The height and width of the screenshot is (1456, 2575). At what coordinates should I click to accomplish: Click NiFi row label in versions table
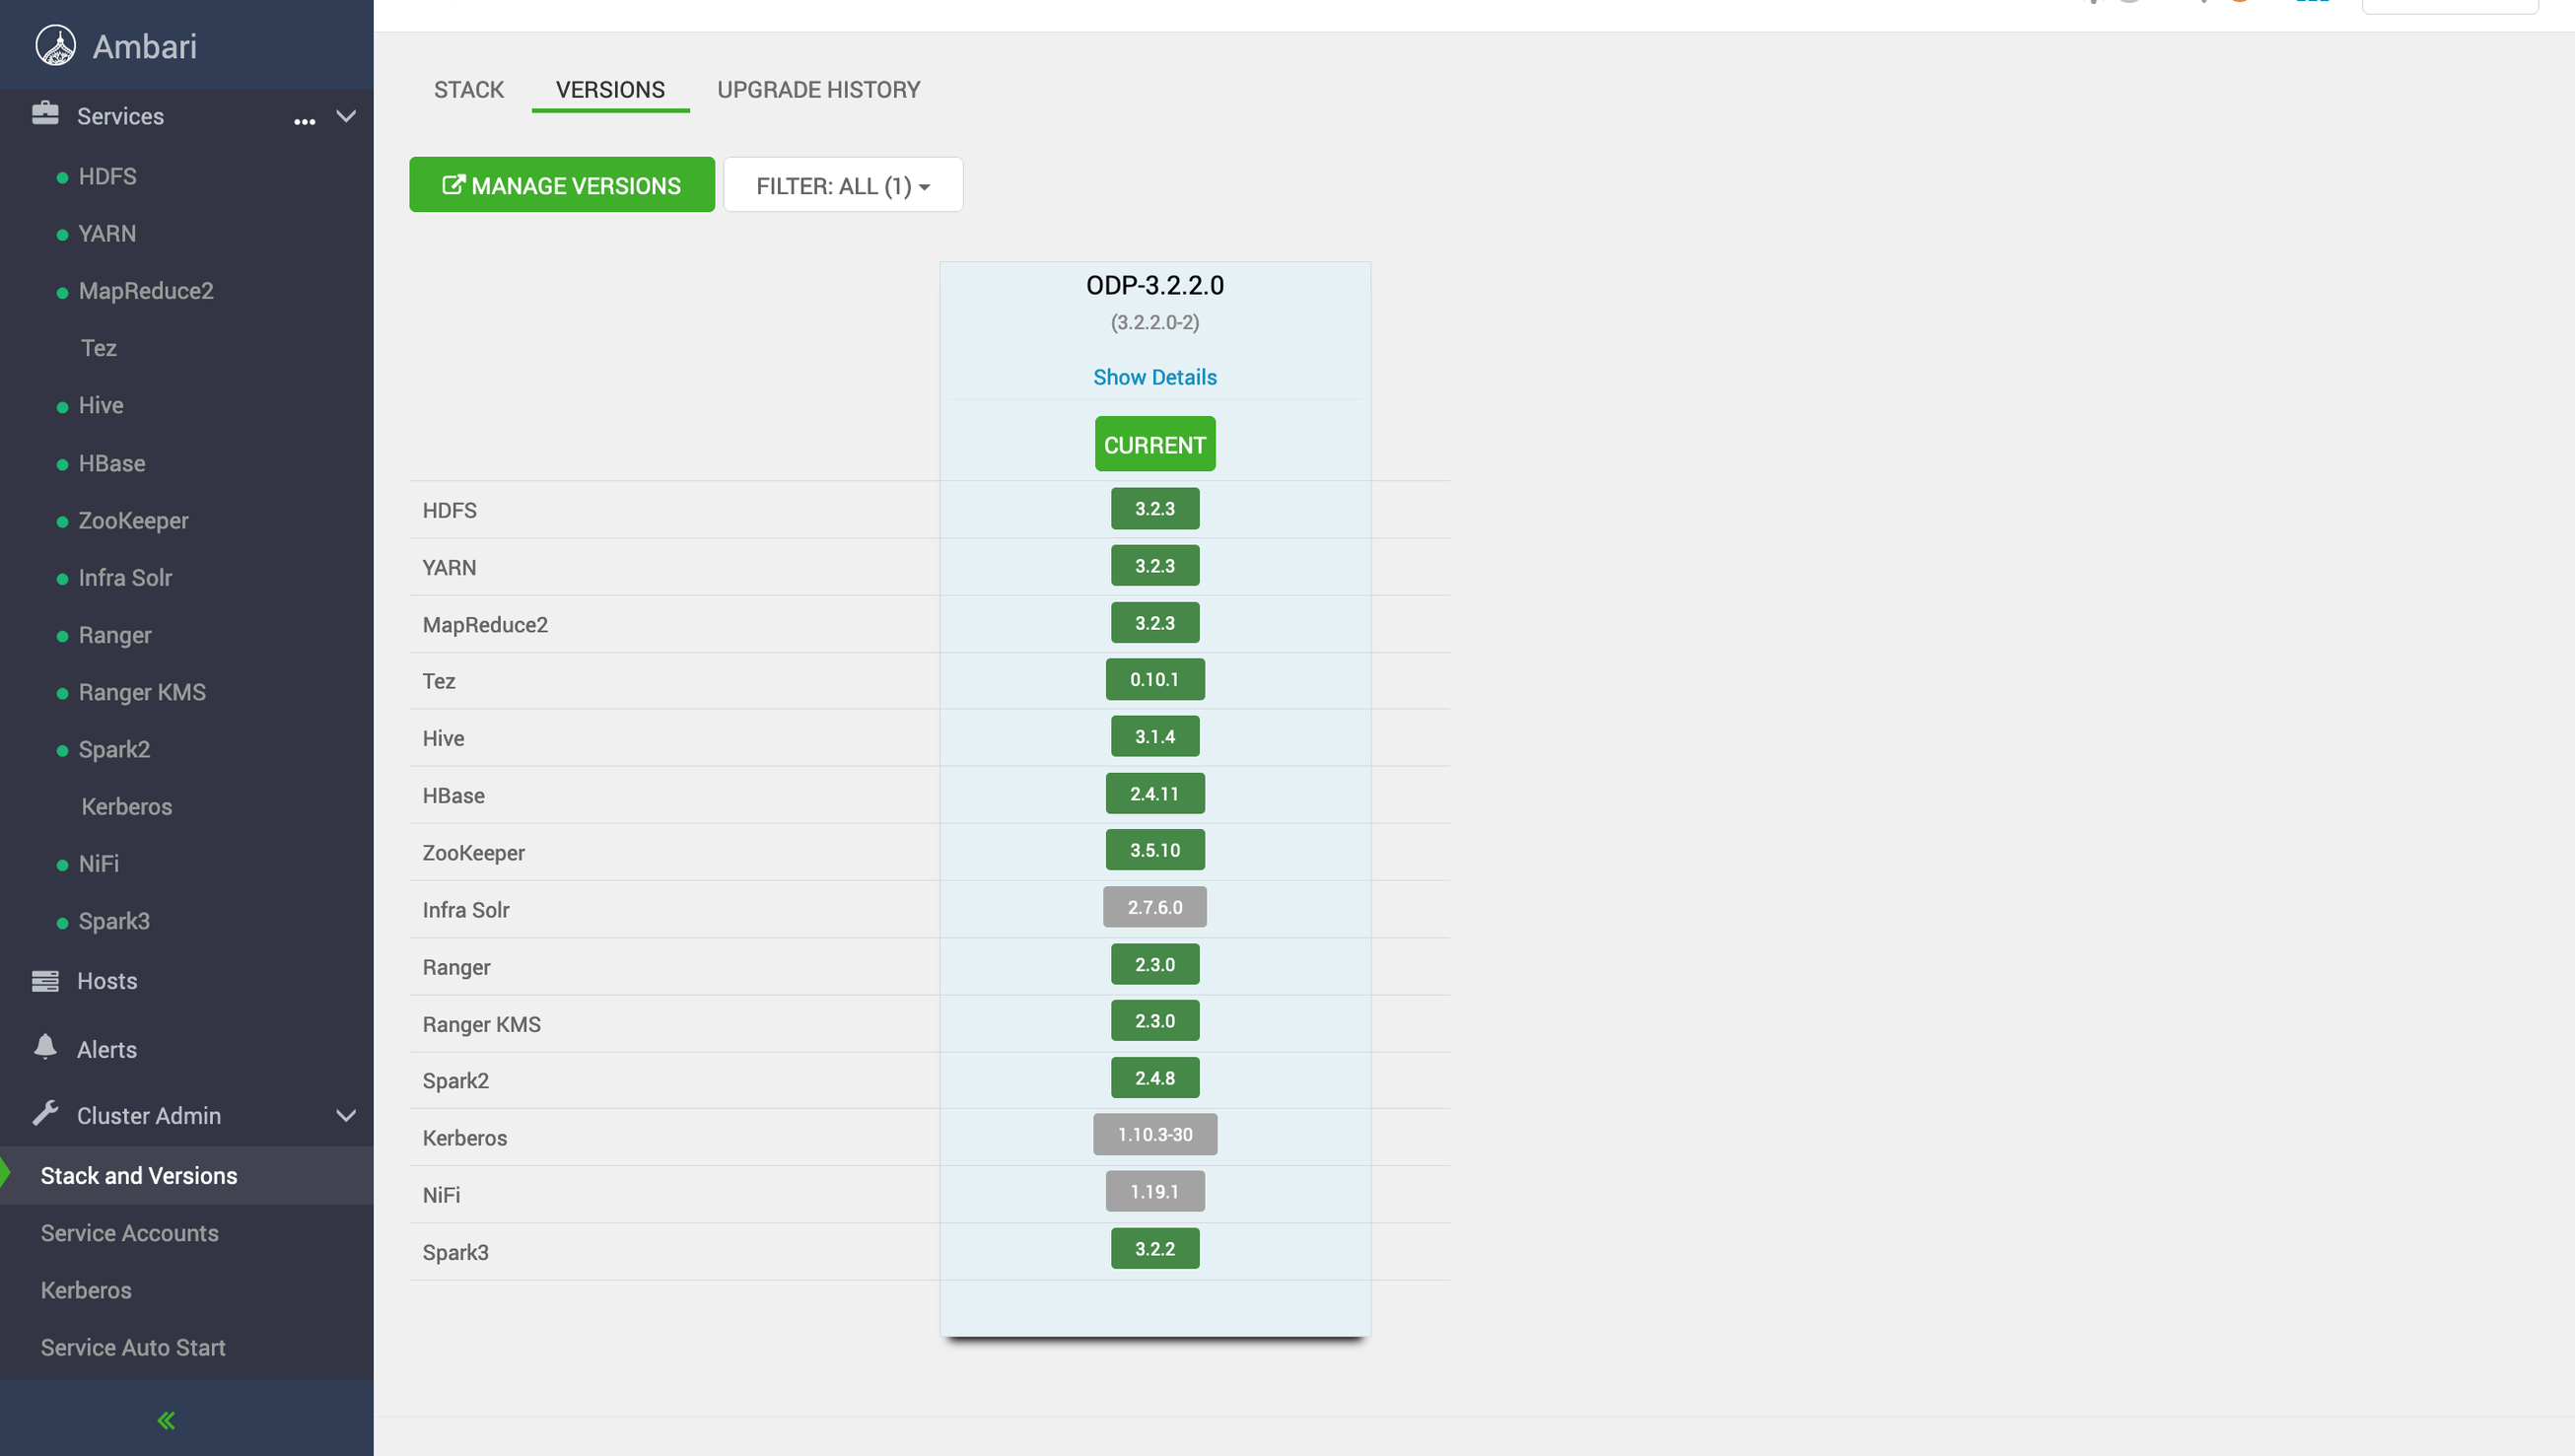(441, 1195)
